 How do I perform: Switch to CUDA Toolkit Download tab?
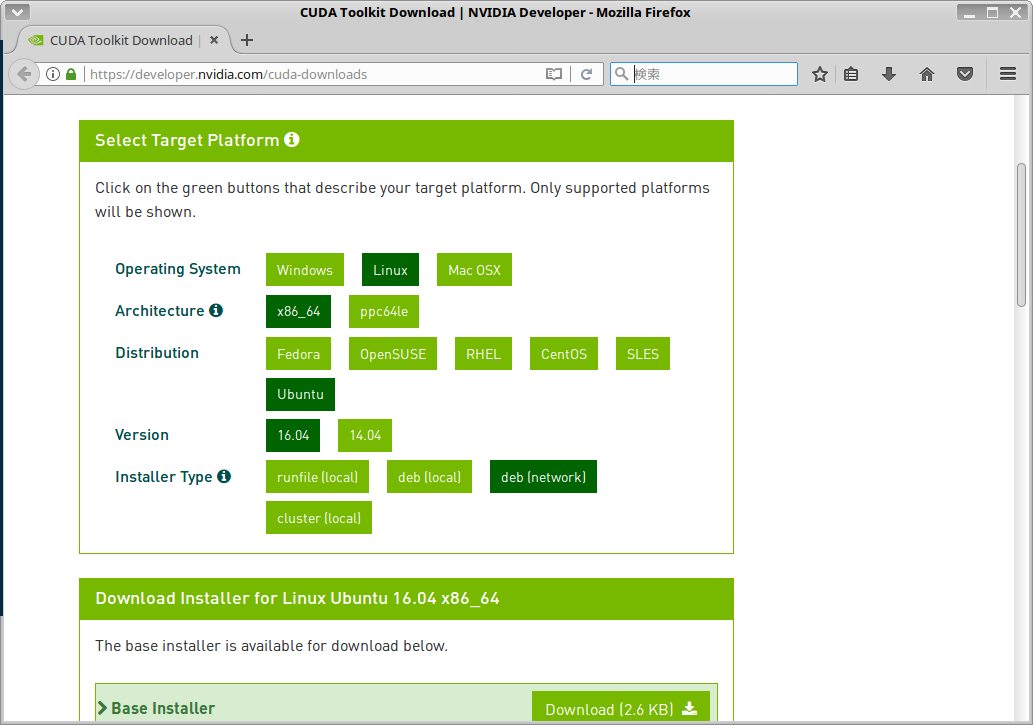(x=120, y=41)
